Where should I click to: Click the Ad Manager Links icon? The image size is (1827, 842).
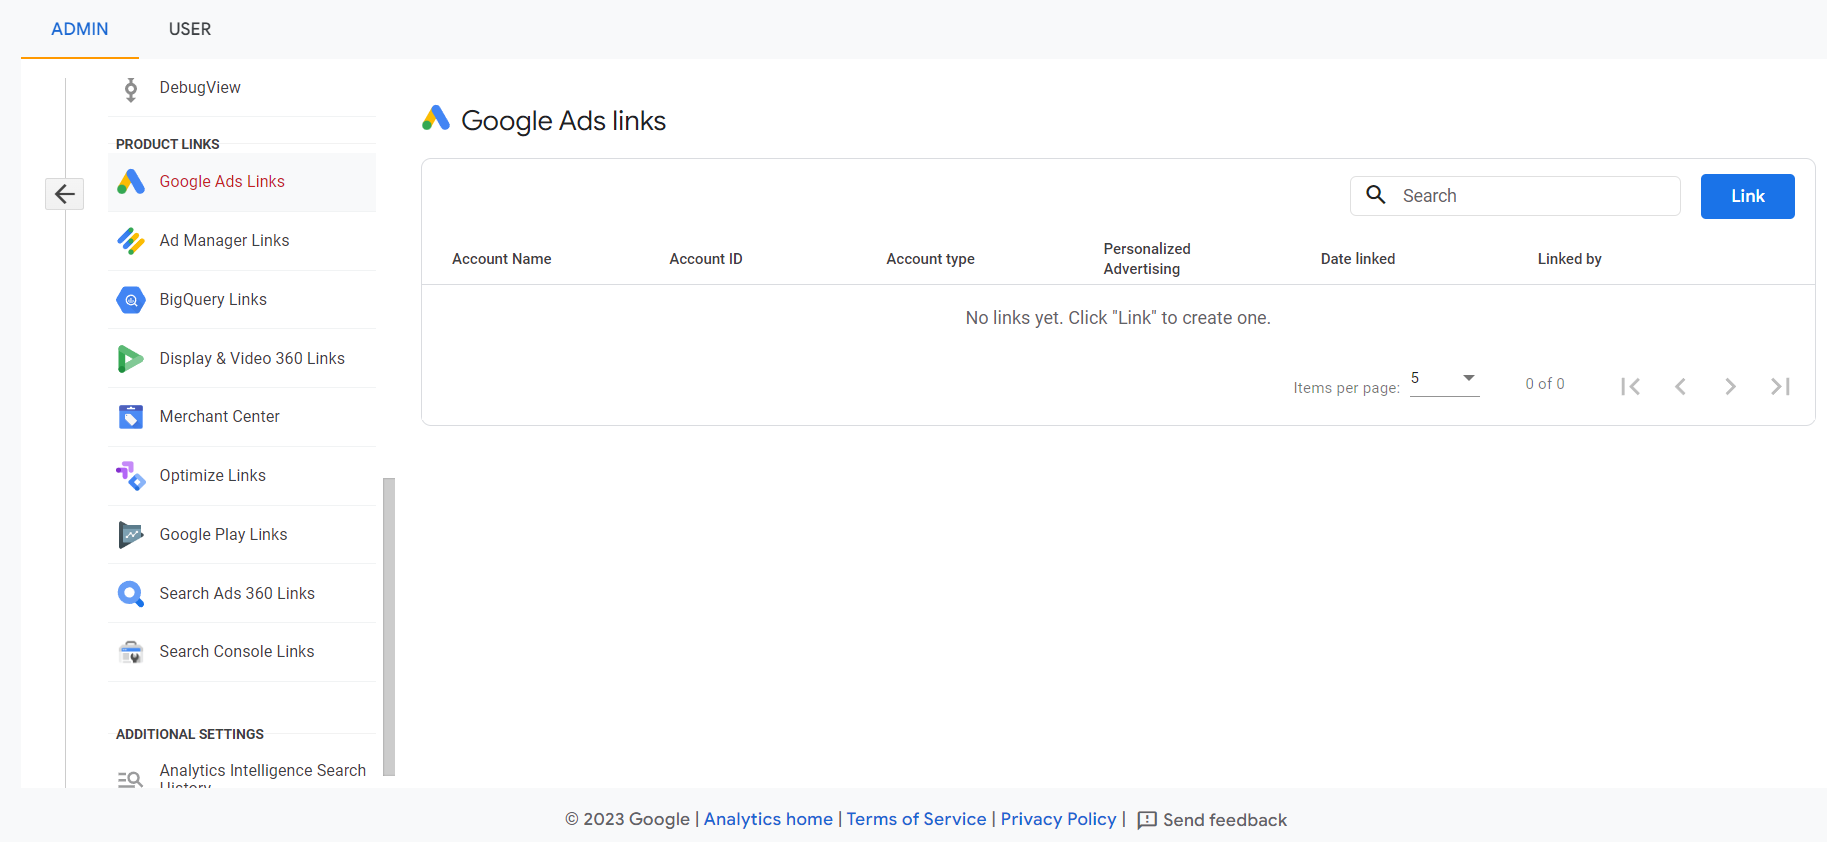(x=131, y=241)
